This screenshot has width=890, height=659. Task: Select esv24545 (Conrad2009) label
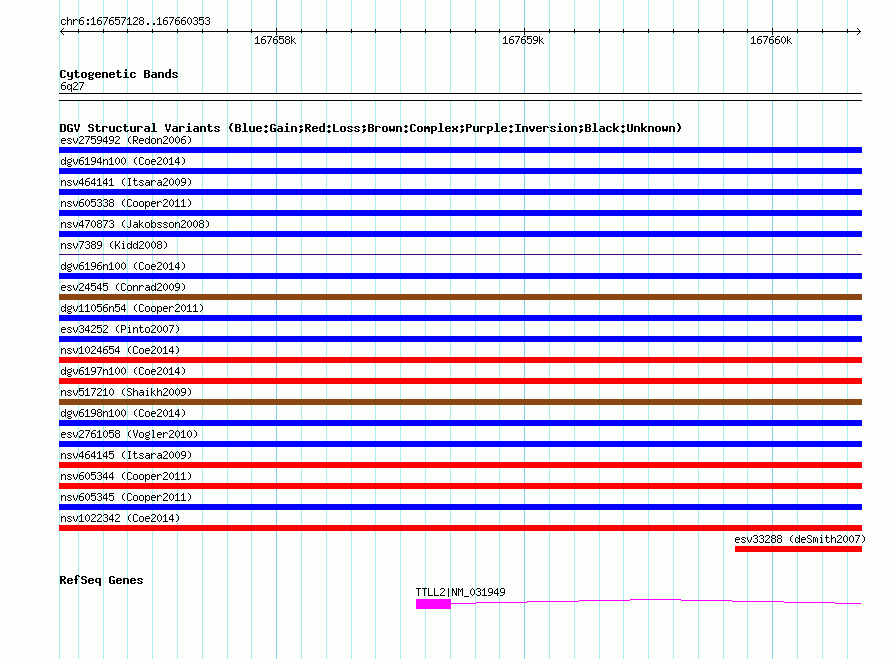tap(123, 287)
